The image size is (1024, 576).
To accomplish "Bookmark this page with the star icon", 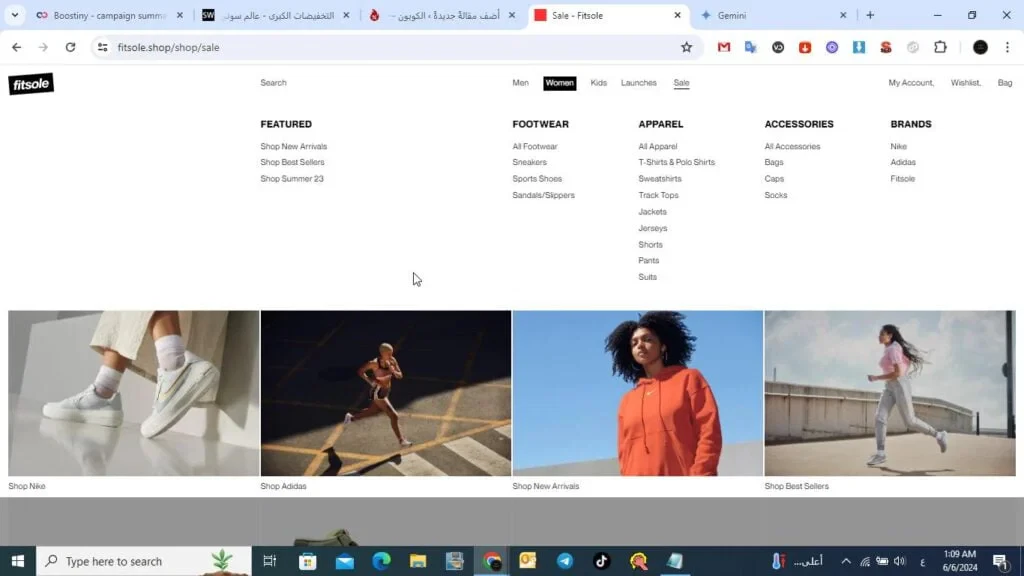I will (x=686, y=47).
